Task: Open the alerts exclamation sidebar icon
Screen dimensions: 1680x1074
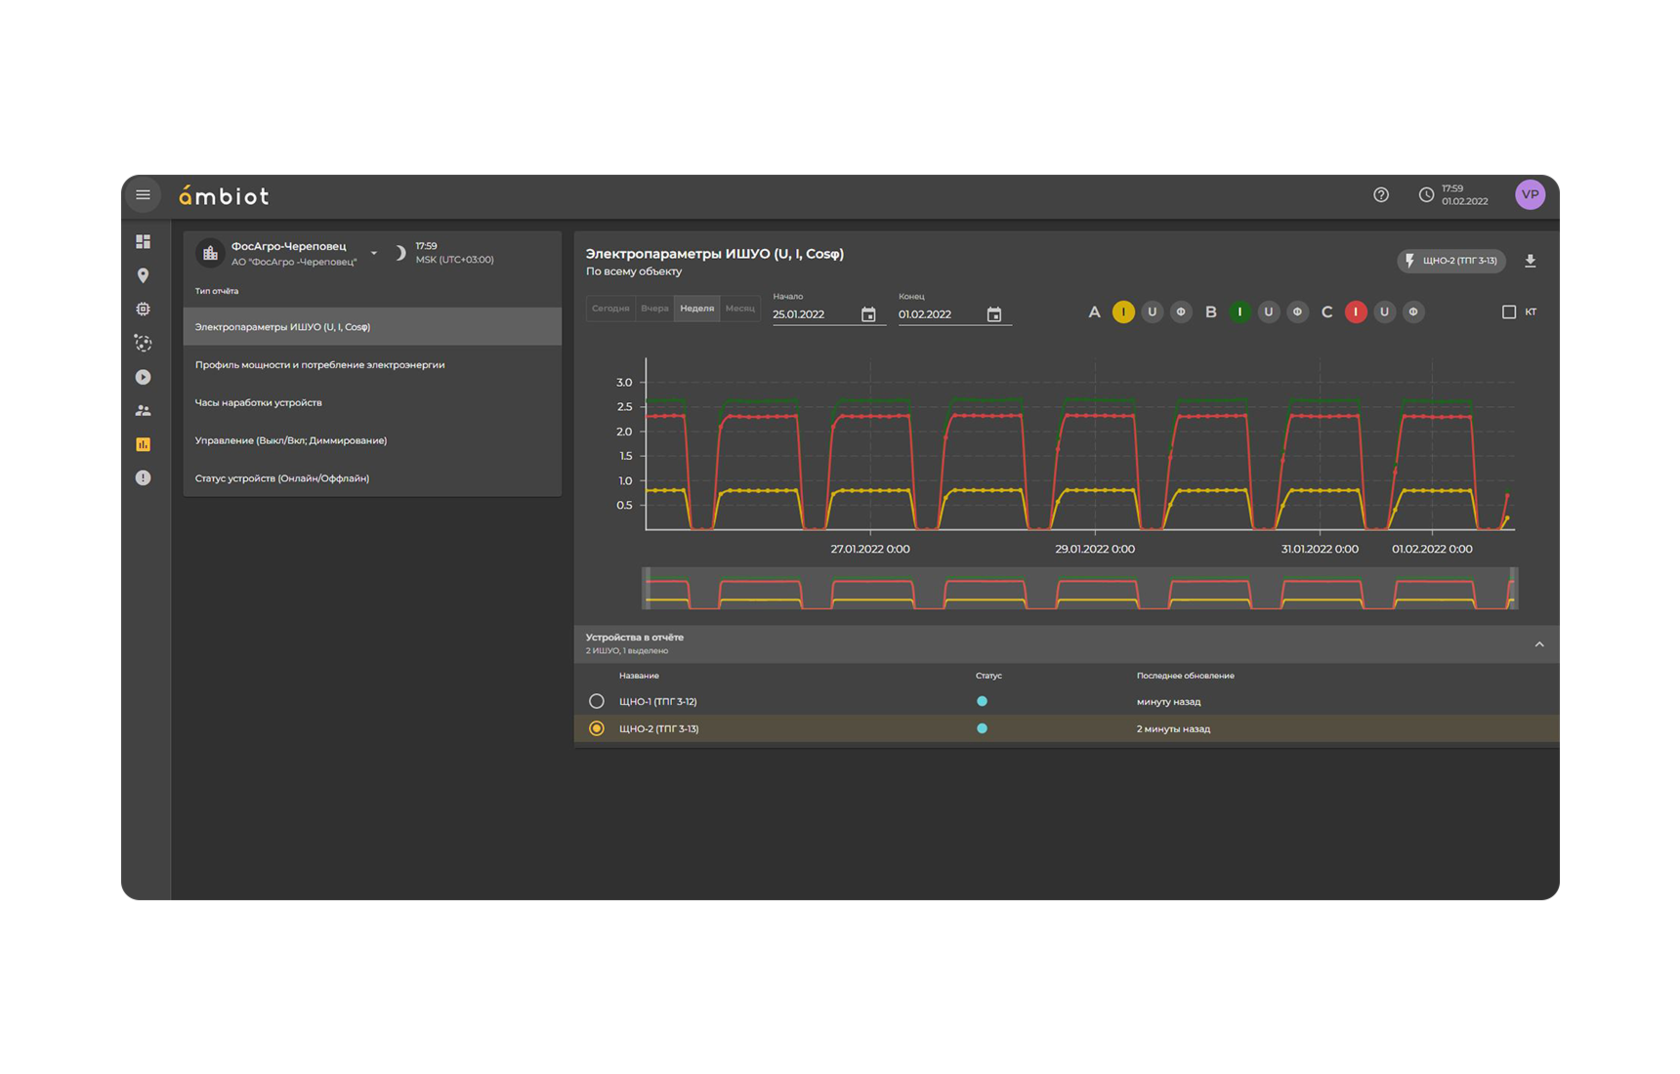Action: pyautogui.click(x=143, y=478)
